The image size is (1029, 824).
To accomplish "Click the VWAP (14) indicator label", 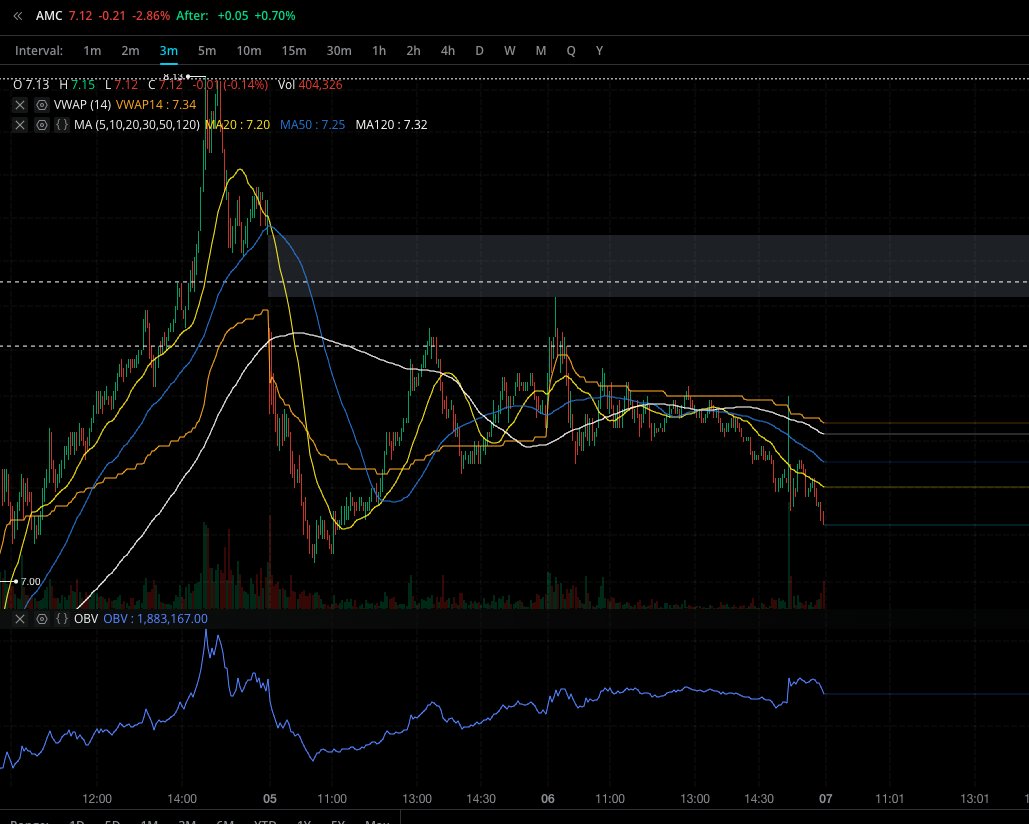I will coord(82,105).
